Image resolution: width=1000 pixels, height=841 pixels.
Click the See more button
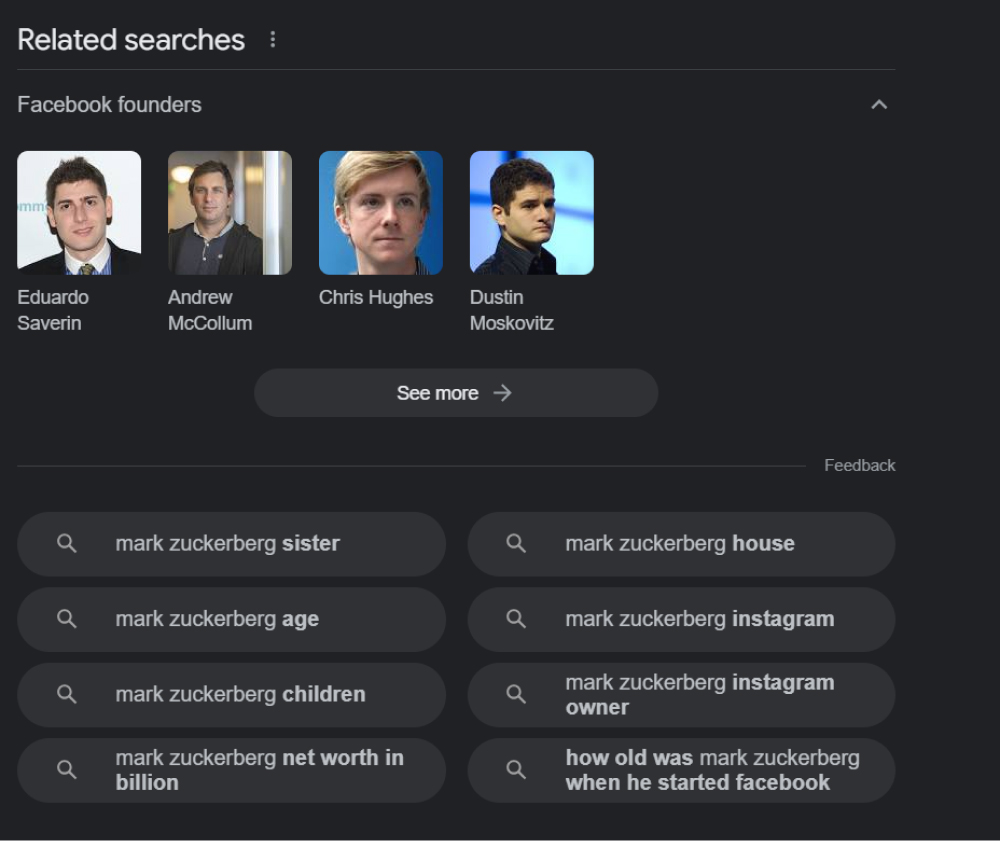[x=456, y=393]
